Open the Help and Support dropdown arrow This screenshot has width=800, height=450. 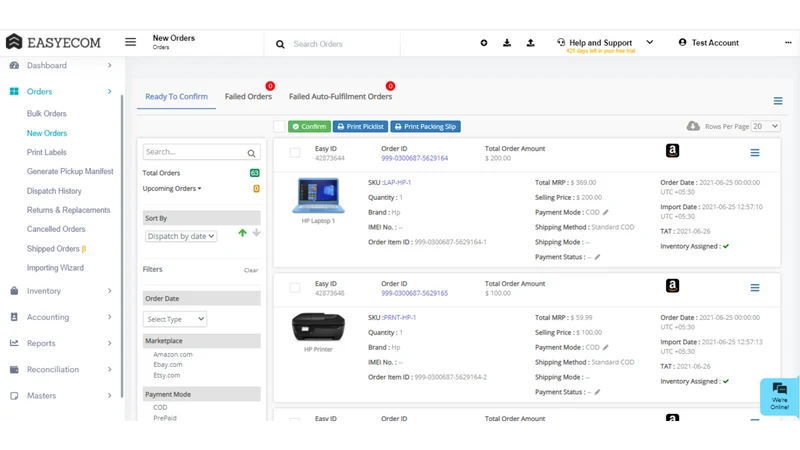(649, 42)
